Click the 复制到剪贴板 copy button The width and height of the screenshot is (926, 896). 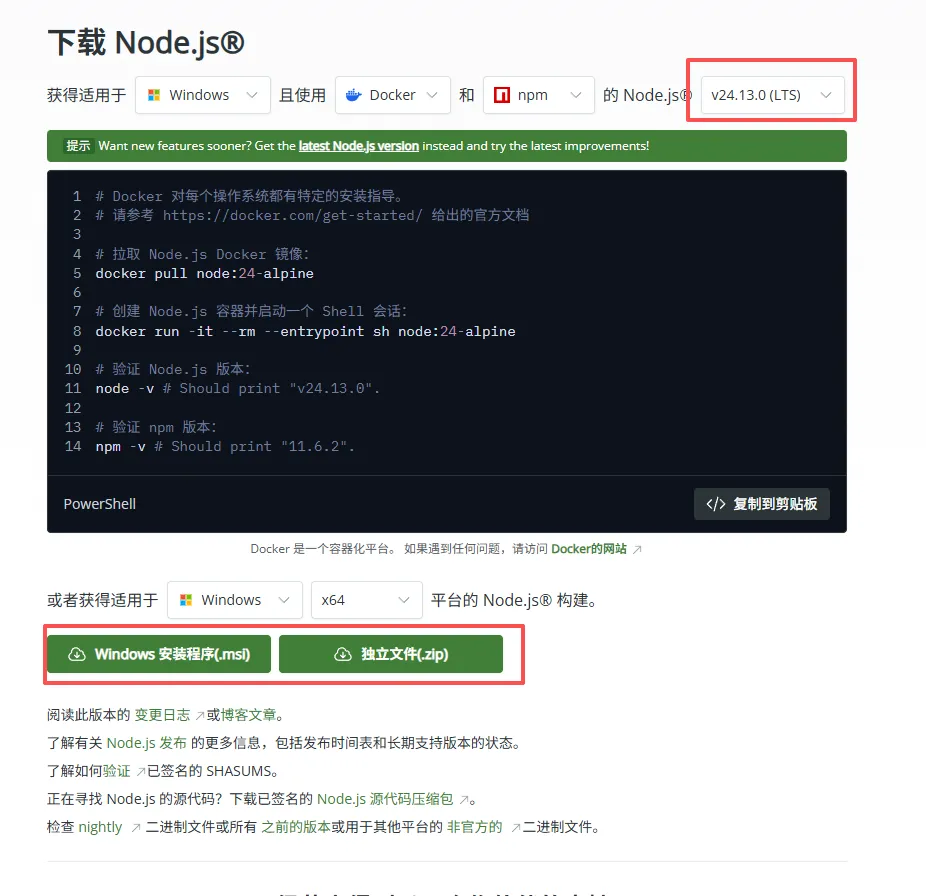click(x=762, y=504)
